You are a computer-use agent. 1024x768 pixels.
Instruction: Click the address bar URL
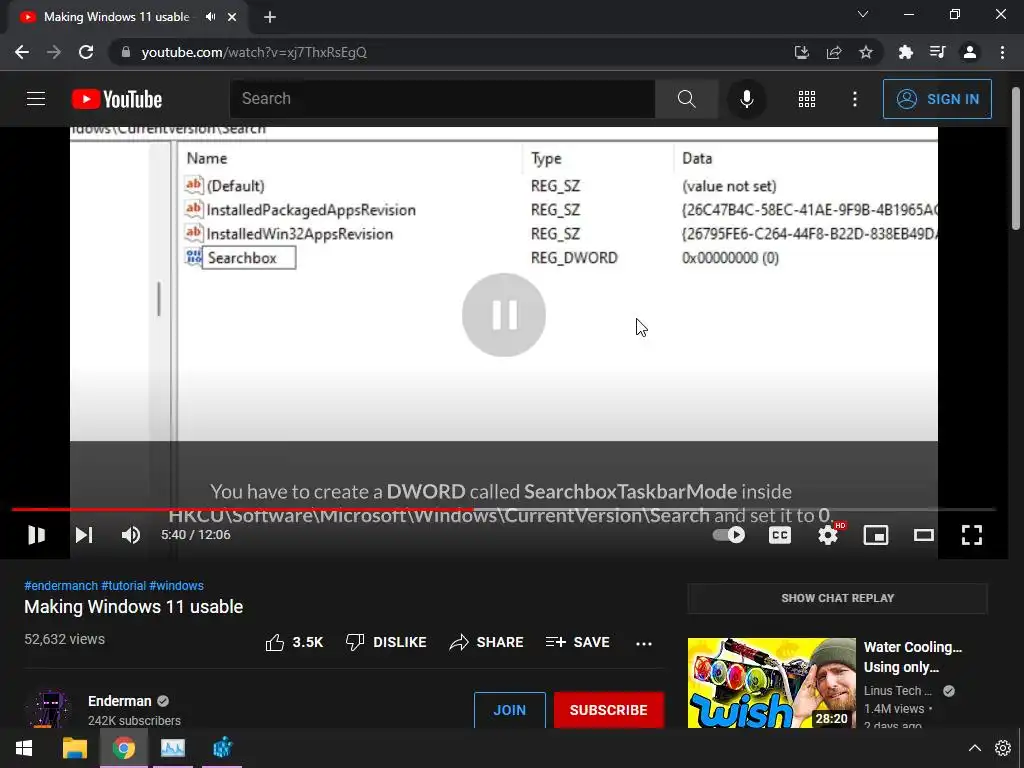click(254, 52)
